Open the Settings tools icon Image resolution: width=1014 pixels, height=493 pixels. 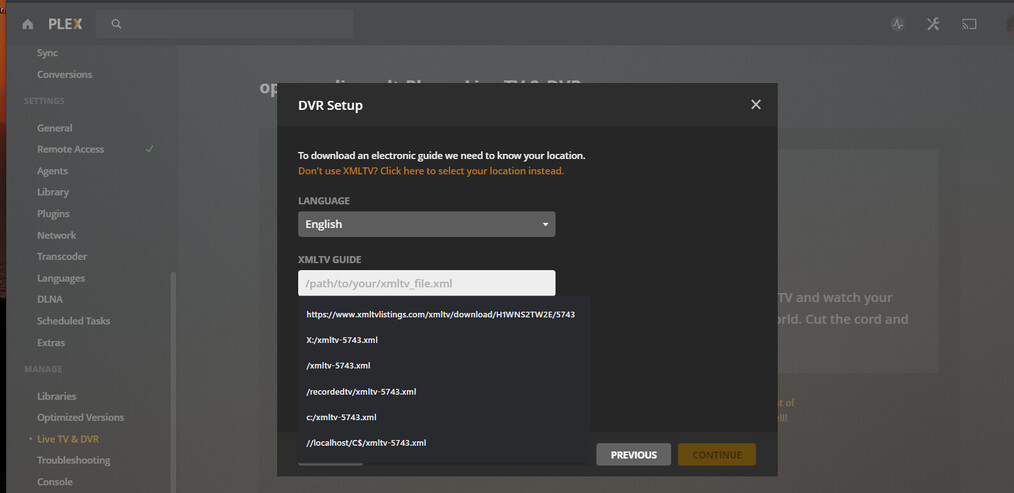(x=933, y=25)
